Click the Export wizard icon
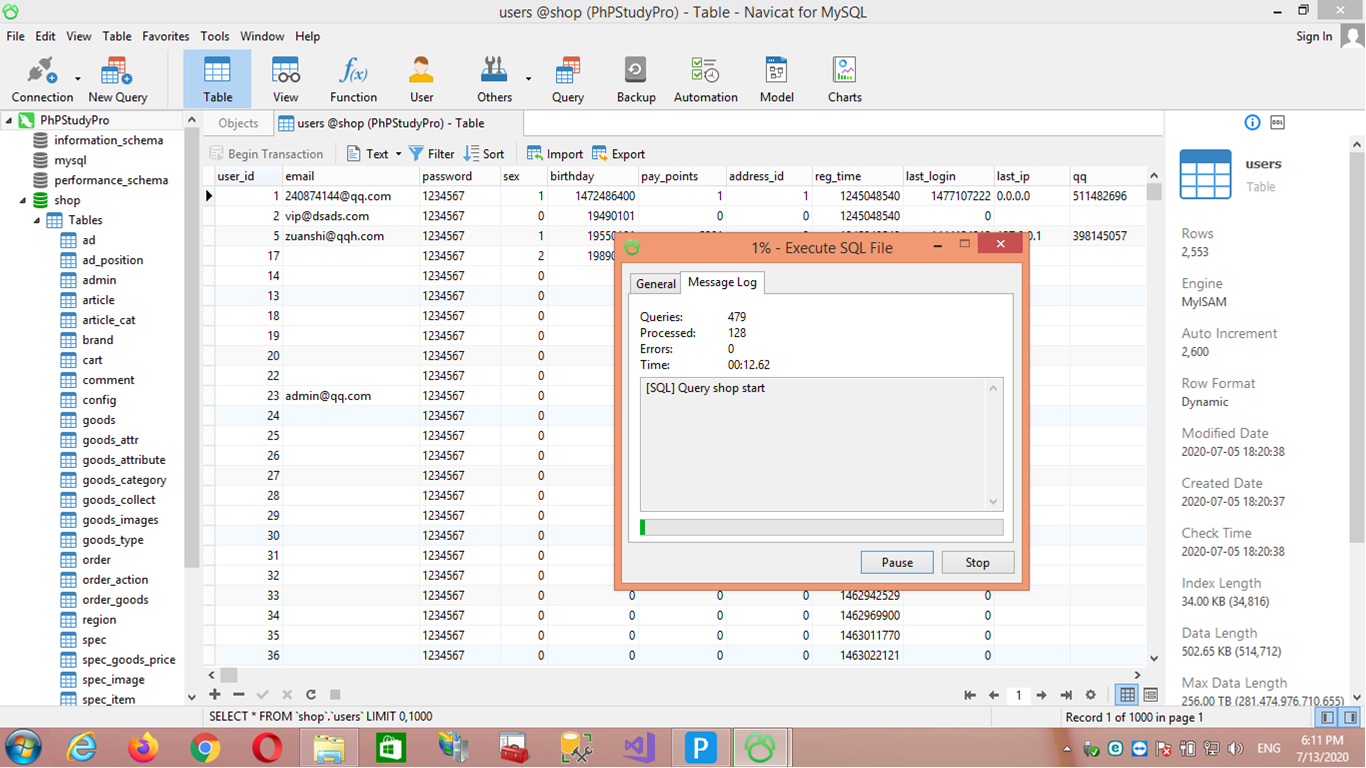 click(618, 154)
